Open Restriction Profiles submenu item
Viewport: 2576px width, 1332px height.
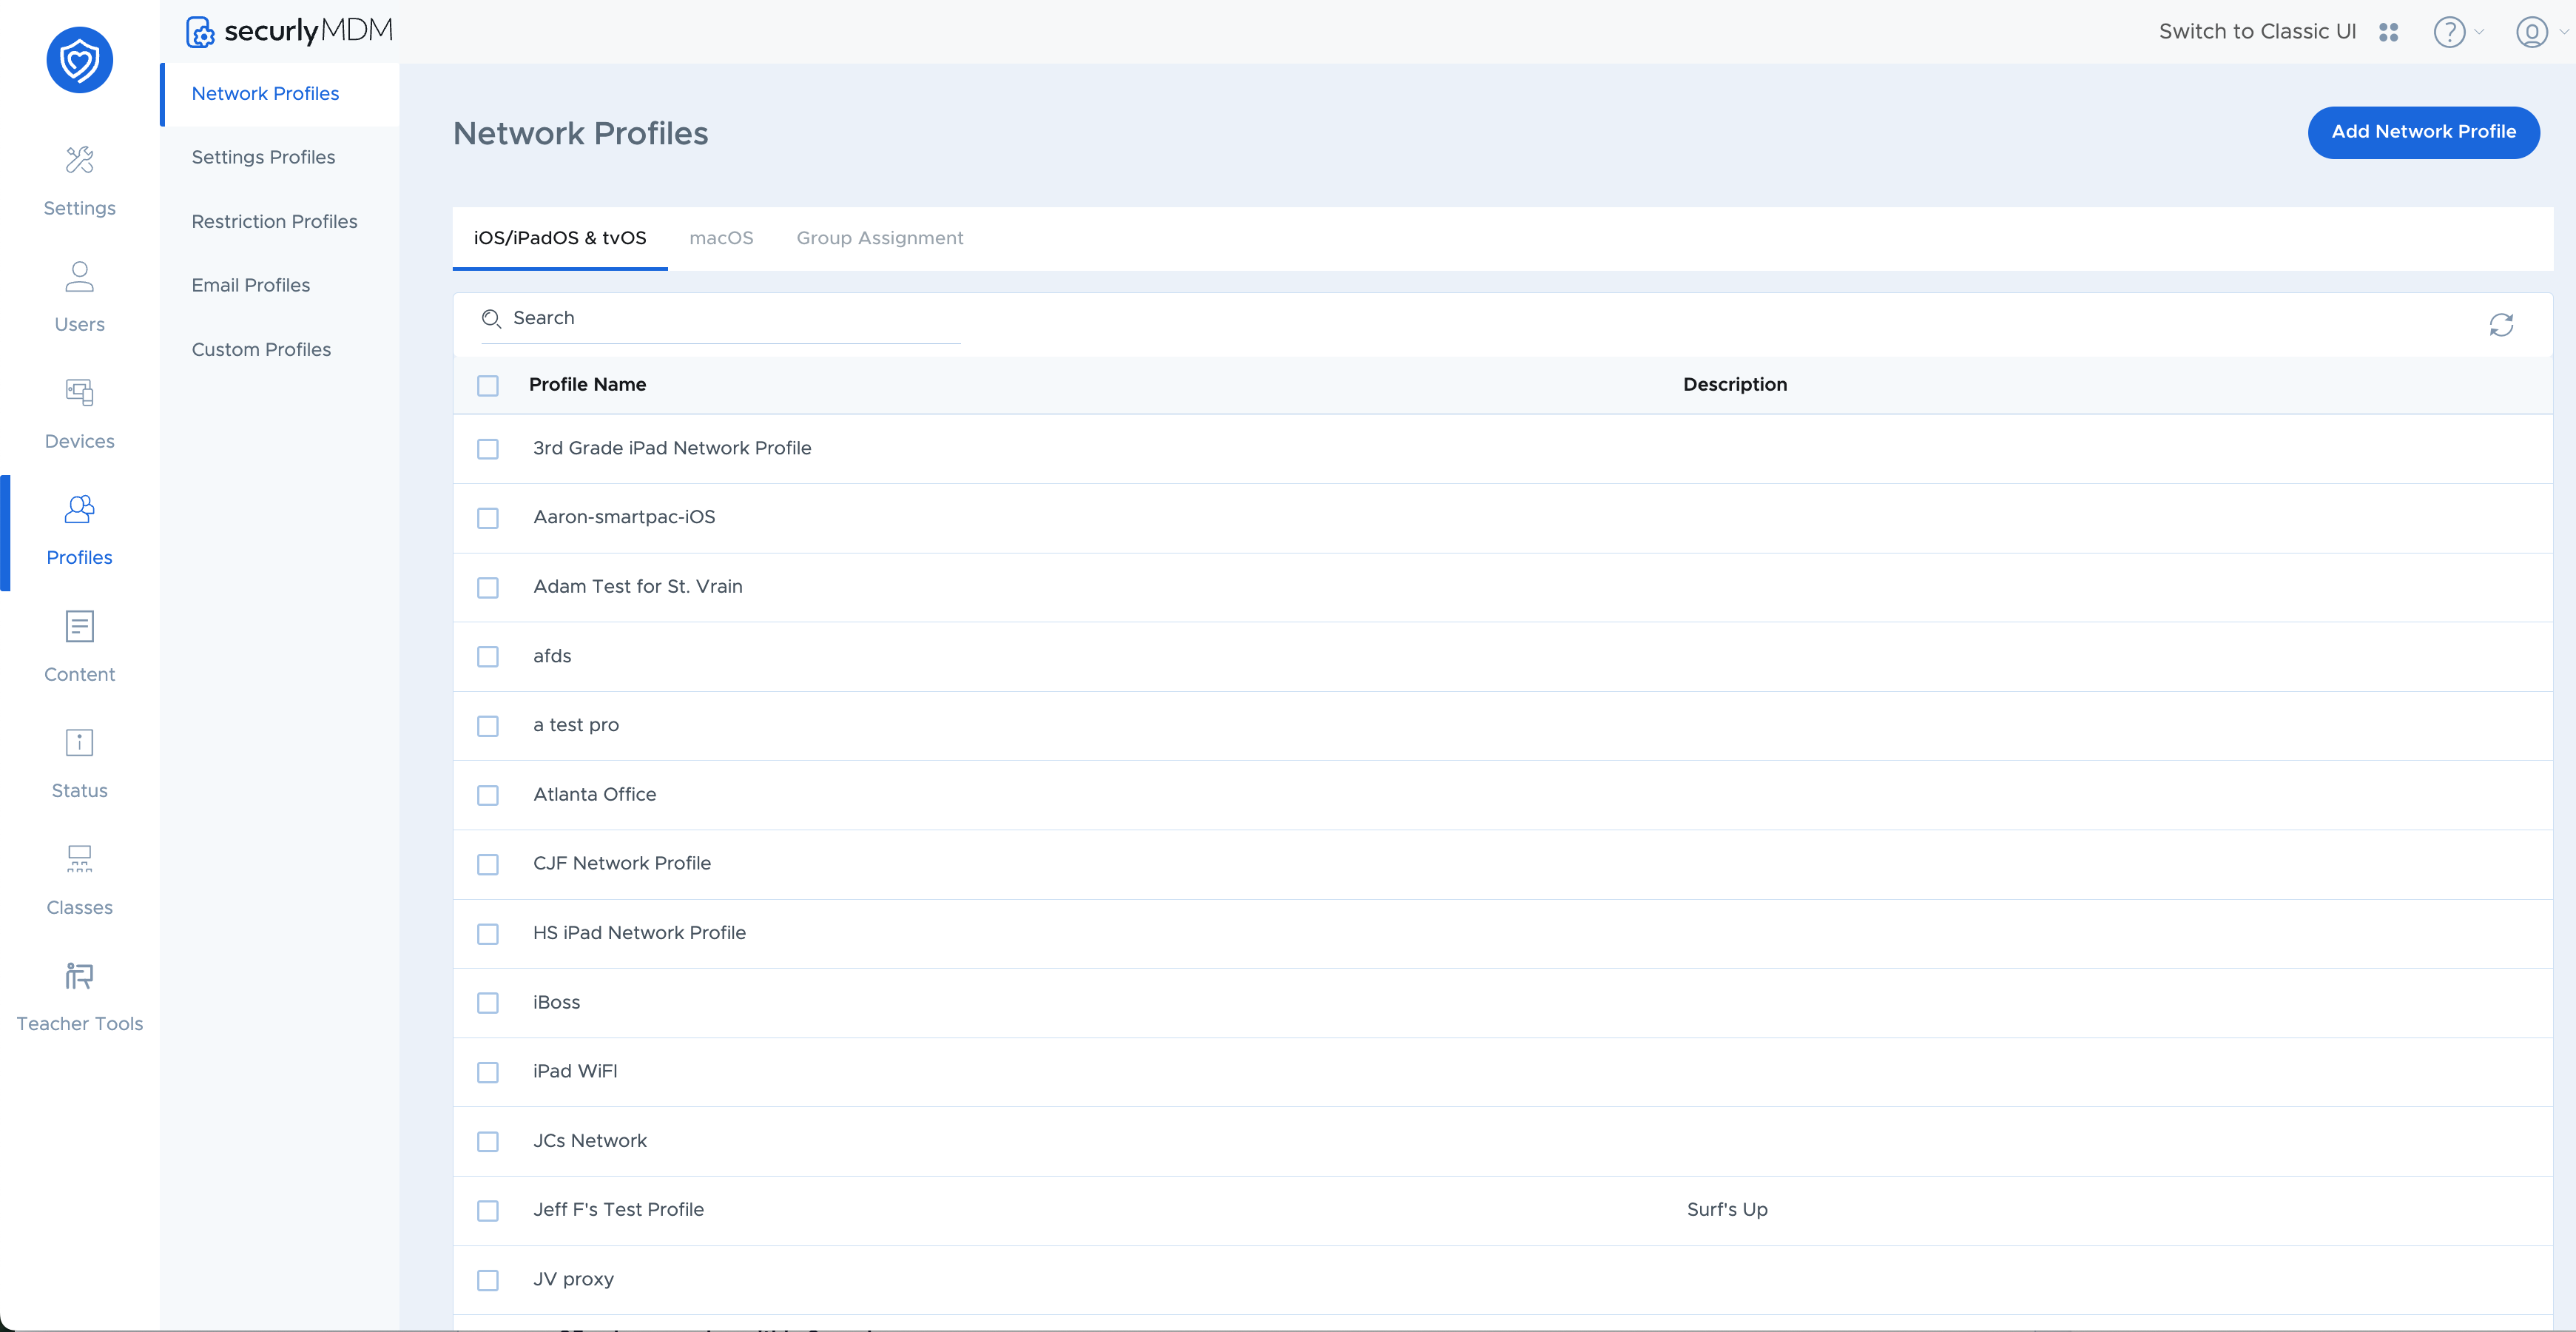coord(274,222)
